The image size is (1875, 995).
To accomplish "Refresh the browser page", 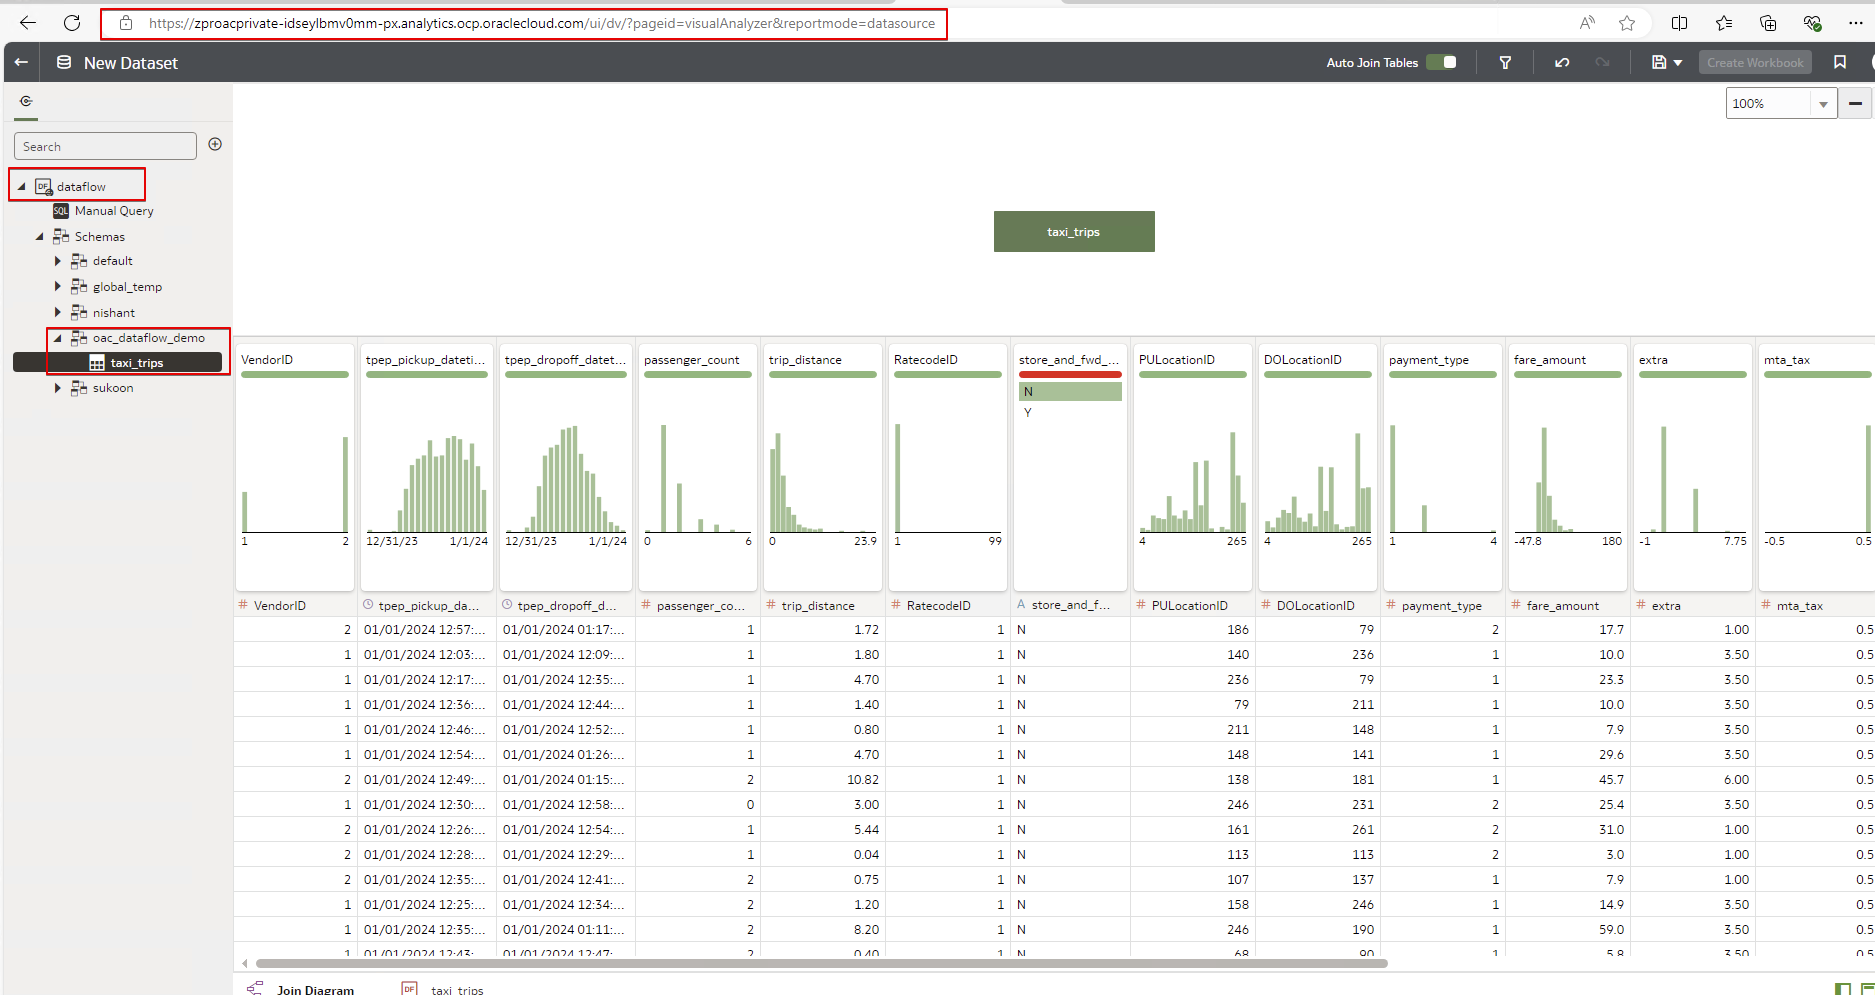I will [72, 23].
